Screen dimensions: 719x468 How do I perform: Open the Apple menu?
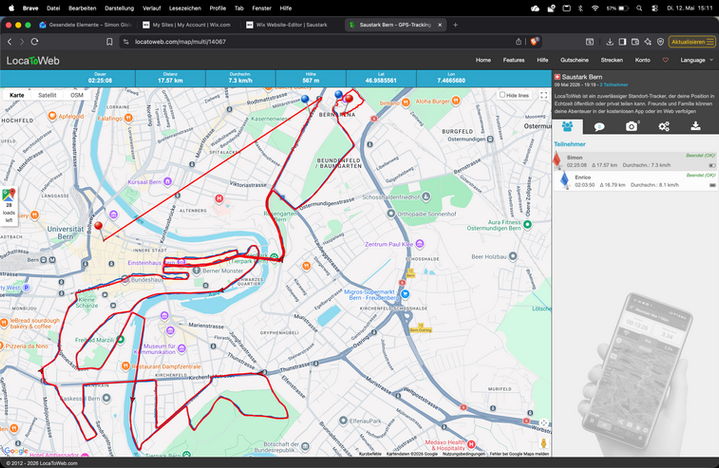tap(11, 8)
